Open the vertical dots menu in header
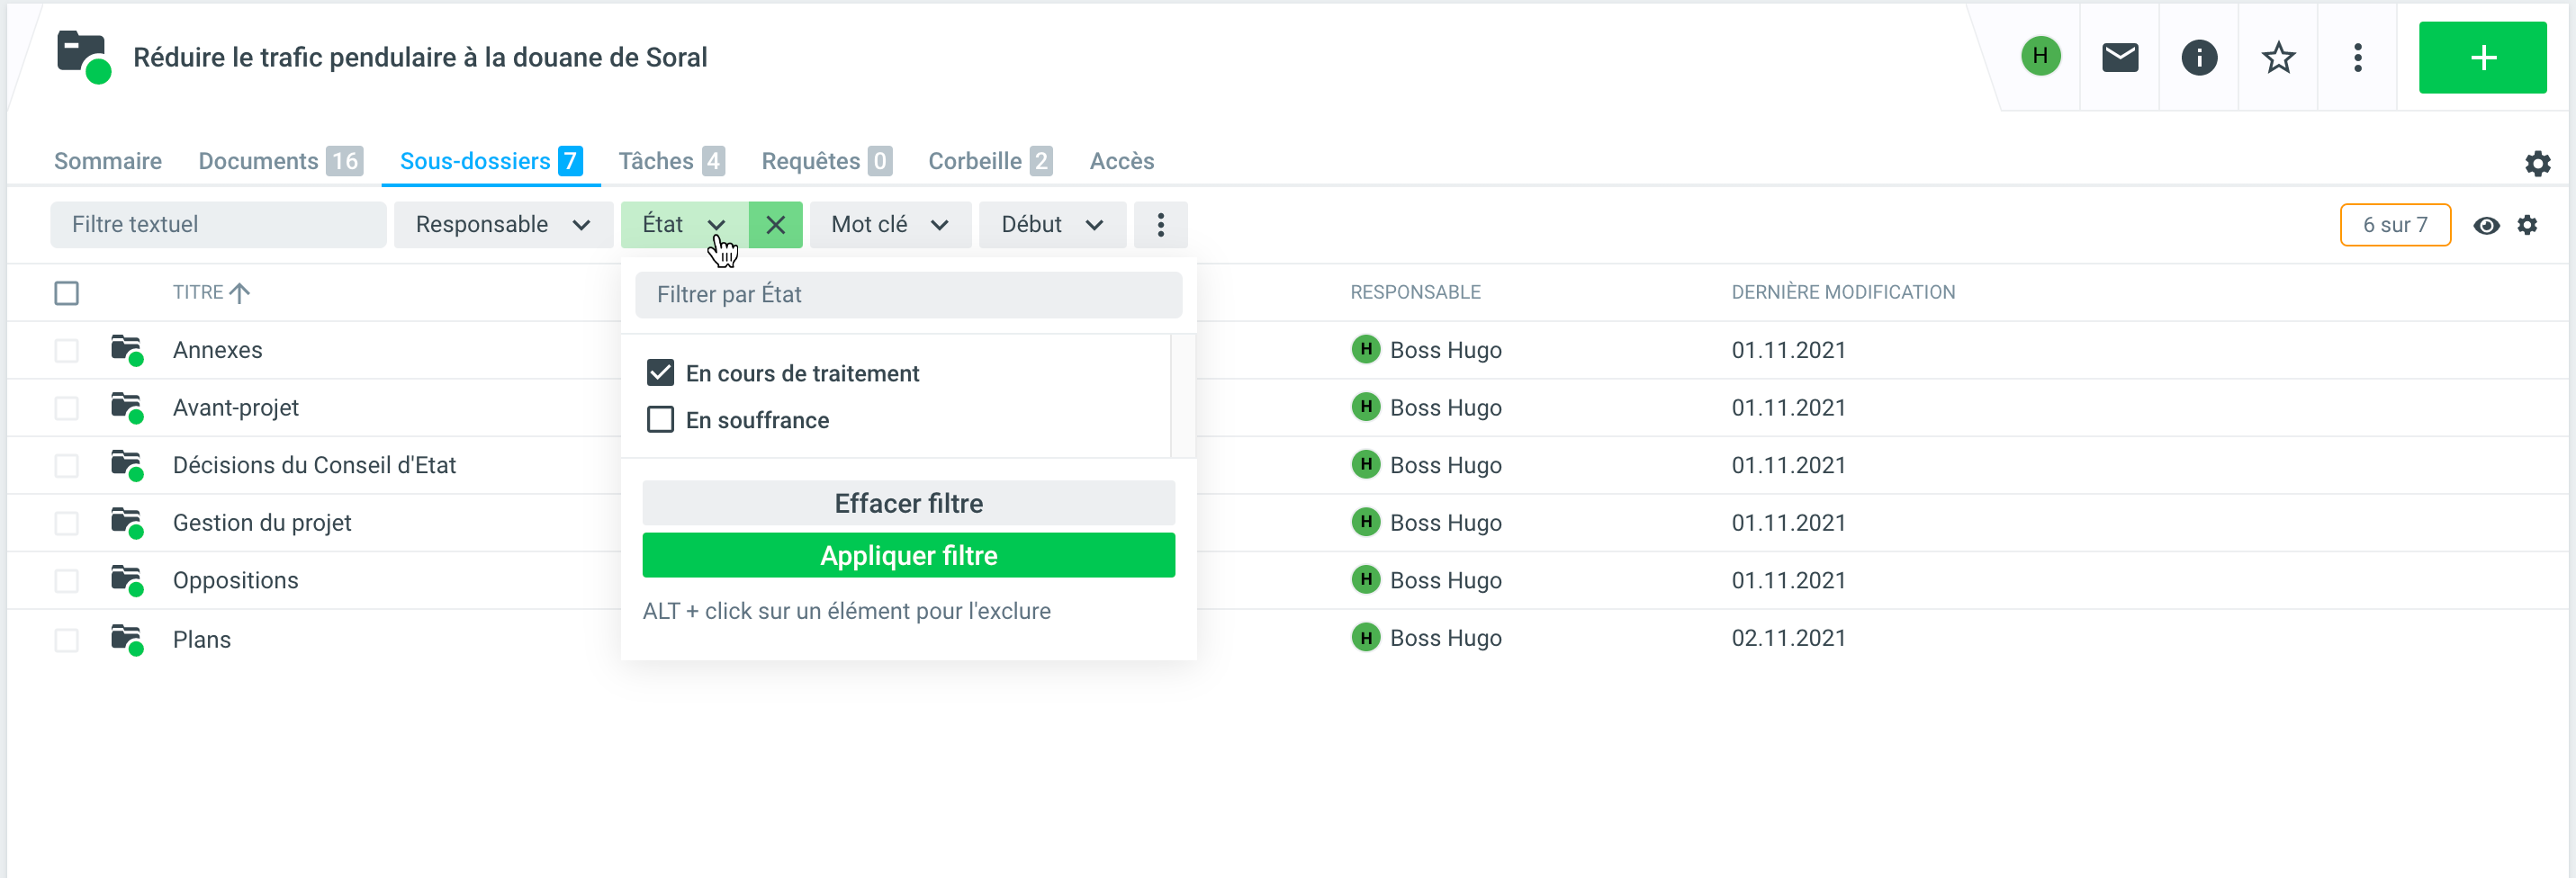This screenshot has height=878, width=2576. tap(2357, 58)
